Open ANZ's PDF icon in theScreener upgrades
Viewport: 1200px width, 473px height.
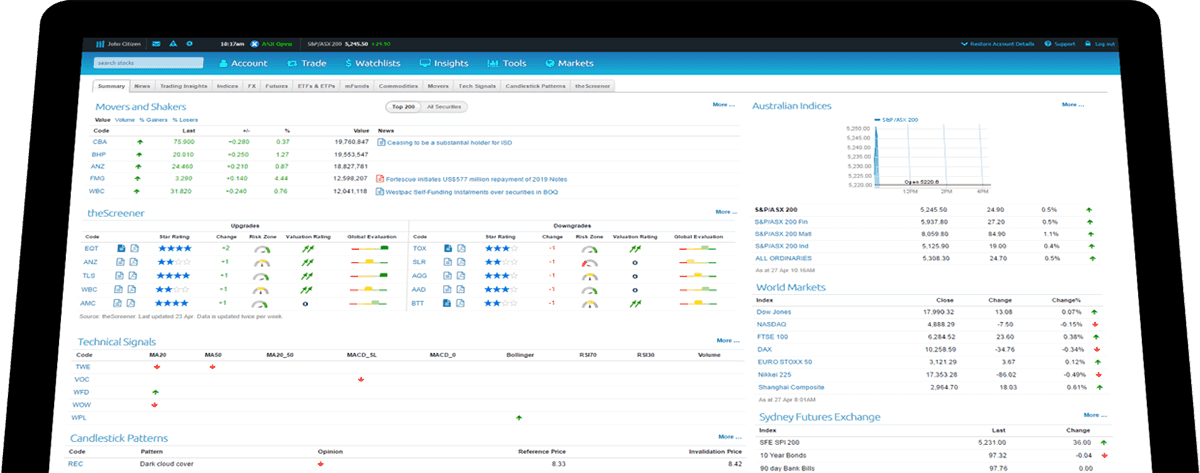click(x=133, y=261)
